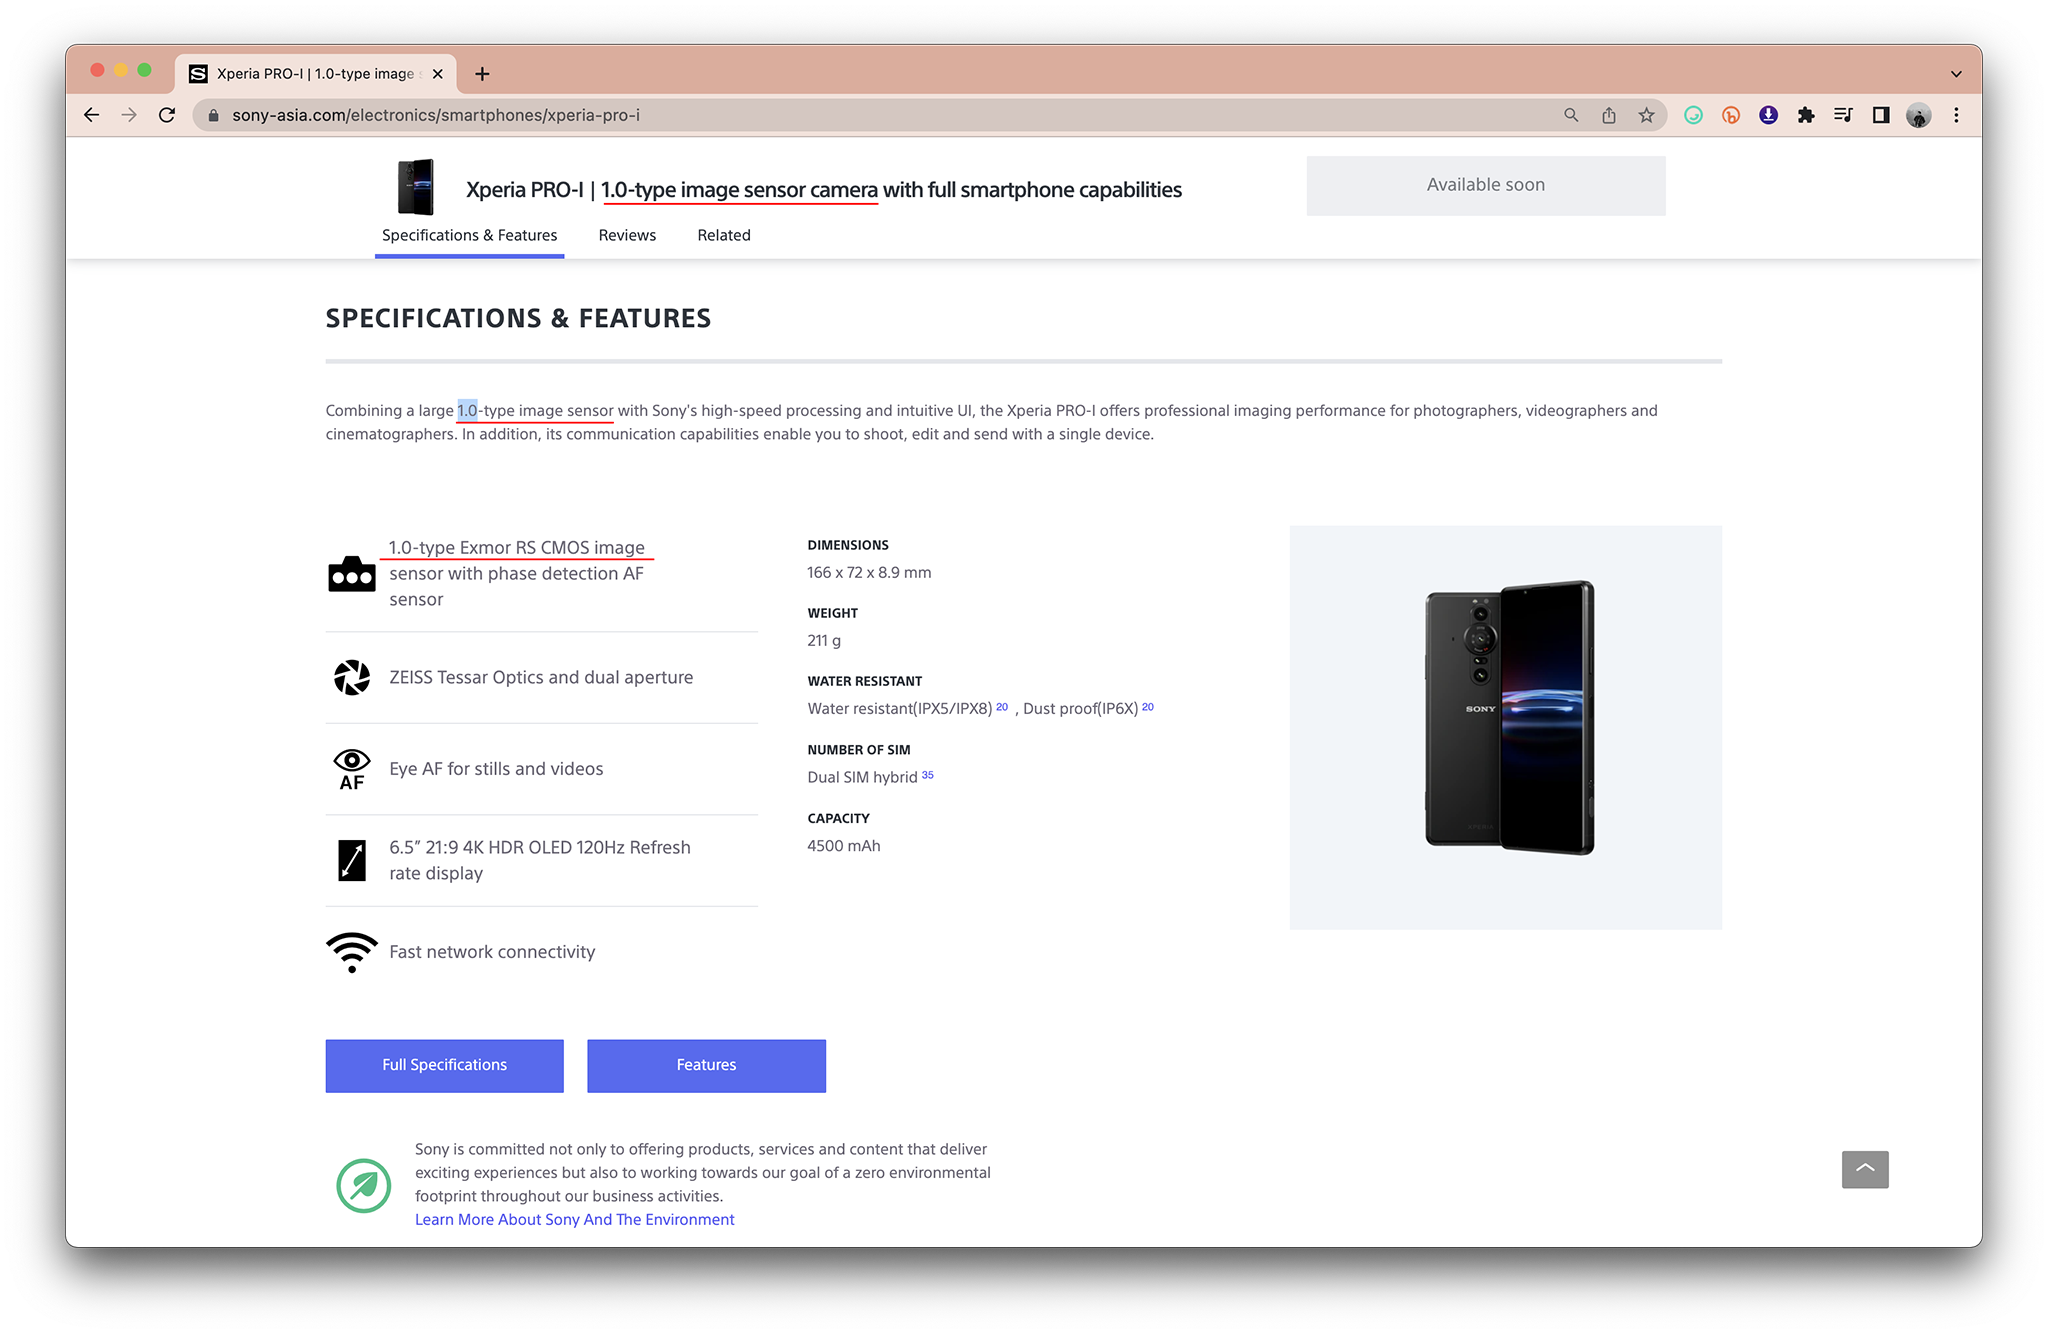Viewport: 2048px width, 1334px height.
Task: Go back to the previous page
Action: (x=91, y=115)
